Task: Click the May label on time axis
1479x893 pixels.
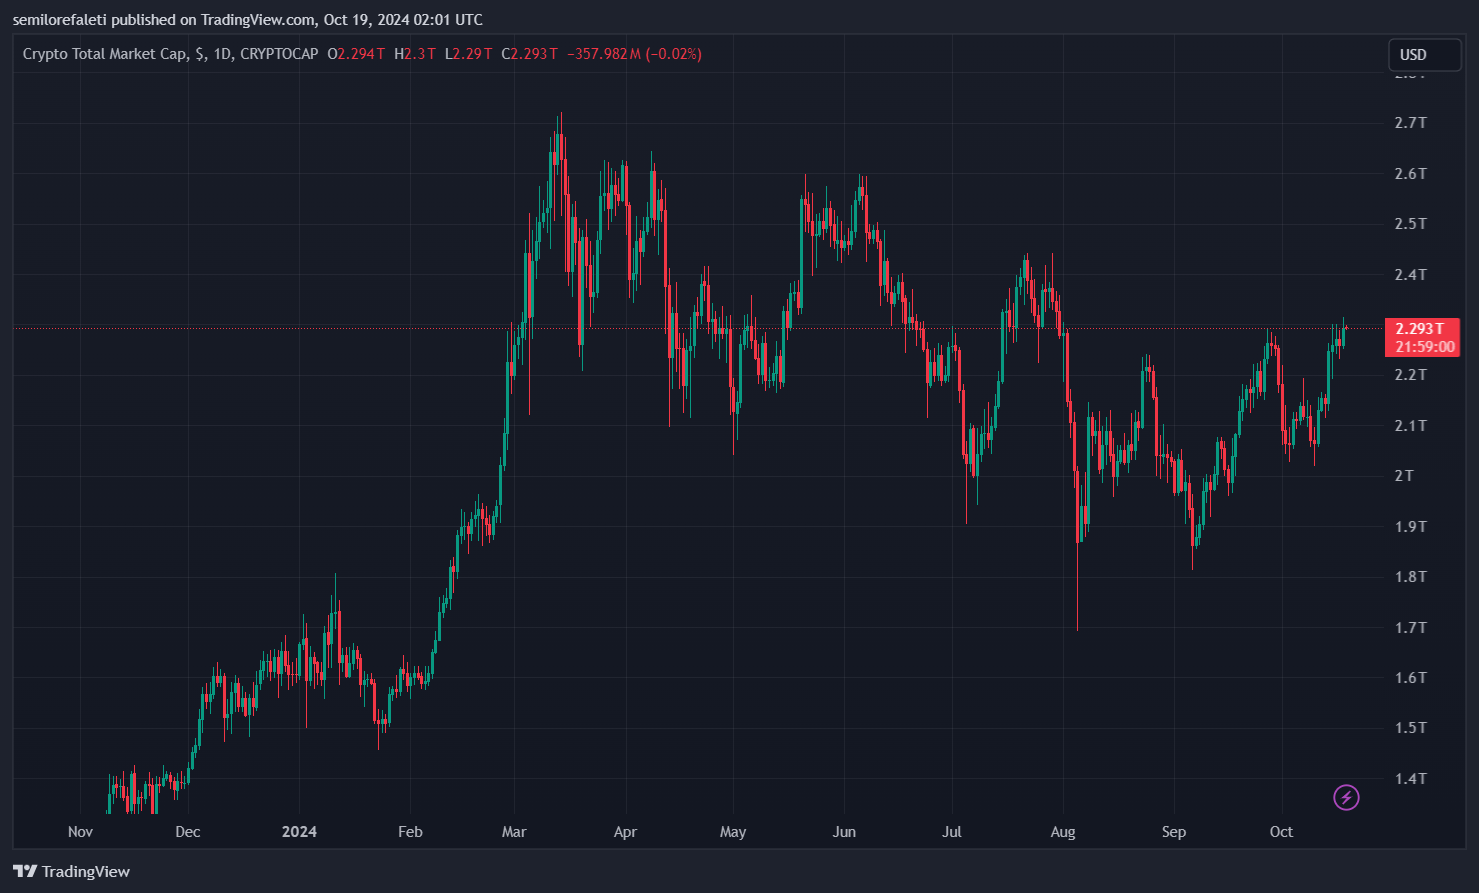Action: [733, 831]
